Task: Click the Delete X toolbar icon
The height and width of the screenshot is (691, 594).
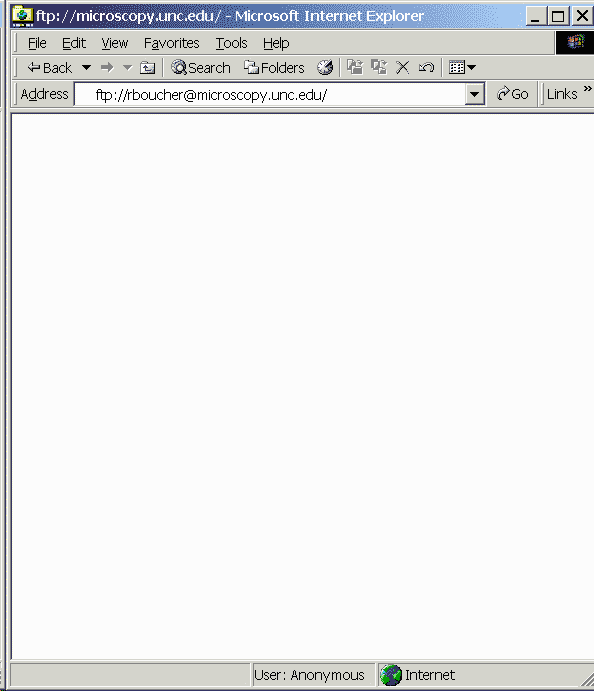Action: 402,67
